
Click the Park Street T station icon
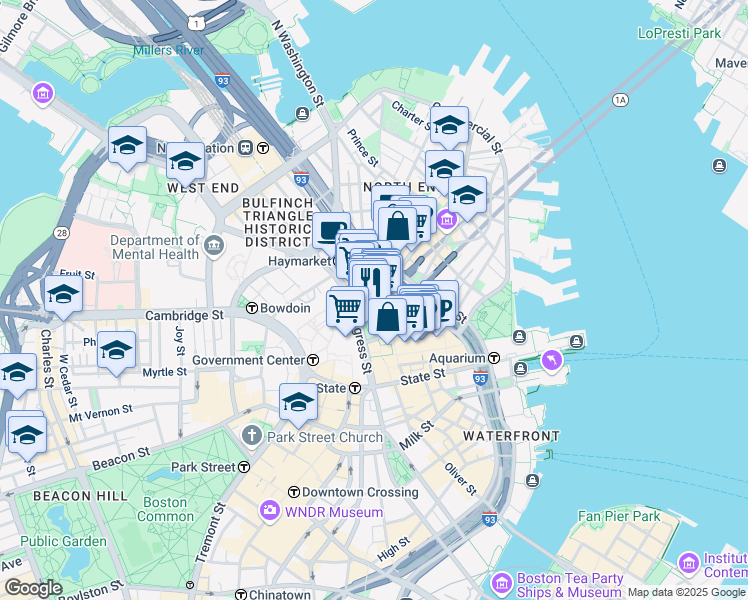pos(244,467)
